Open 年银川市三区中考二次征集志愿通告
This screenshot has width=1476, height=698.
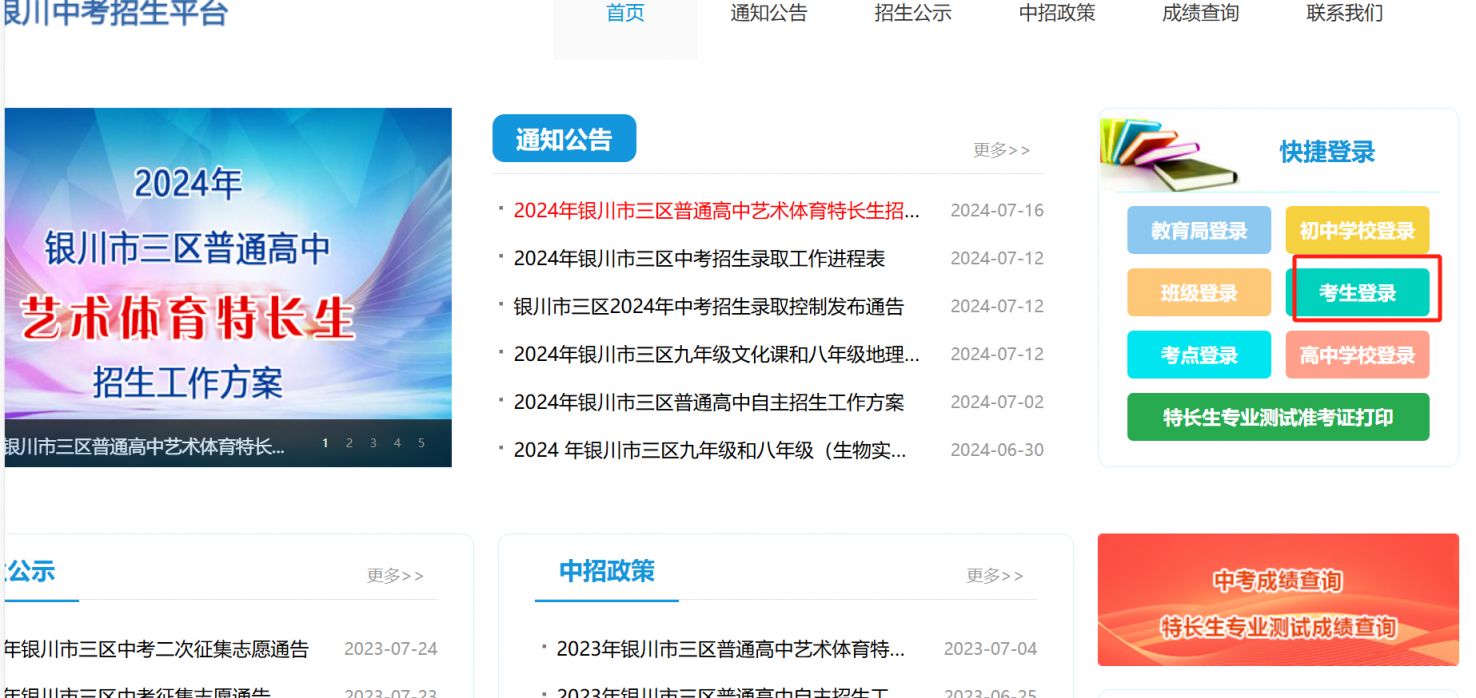coord(157,649)
